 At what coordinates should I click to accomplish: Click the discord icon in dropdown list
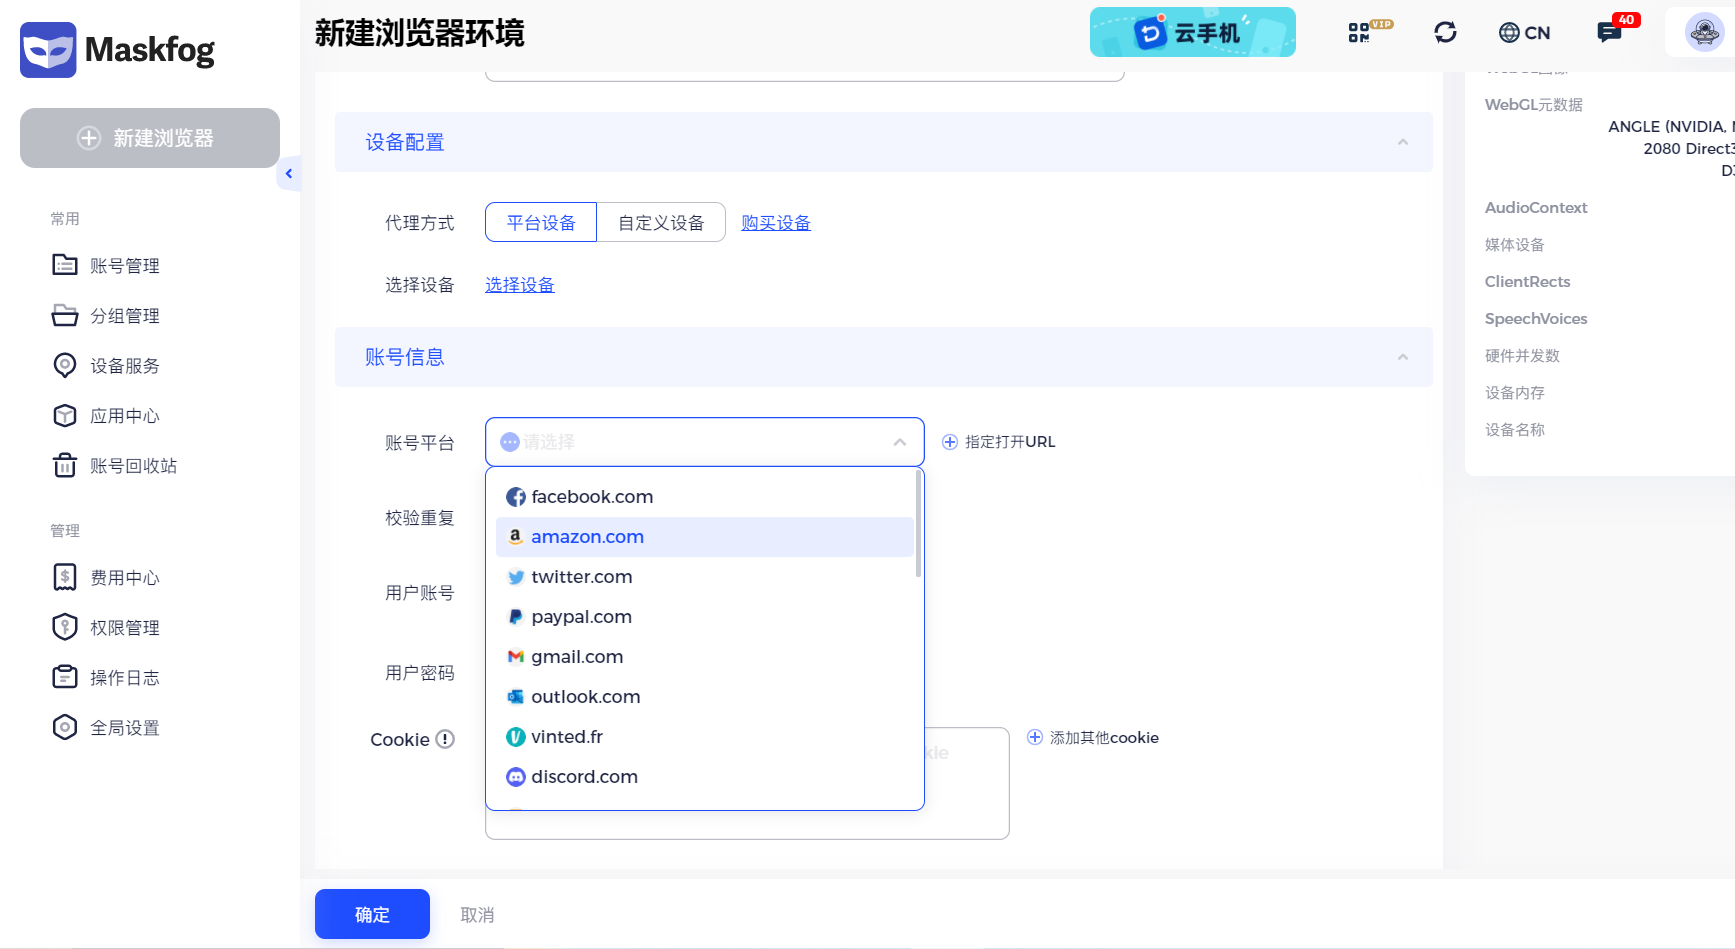(x=516, y=777)
